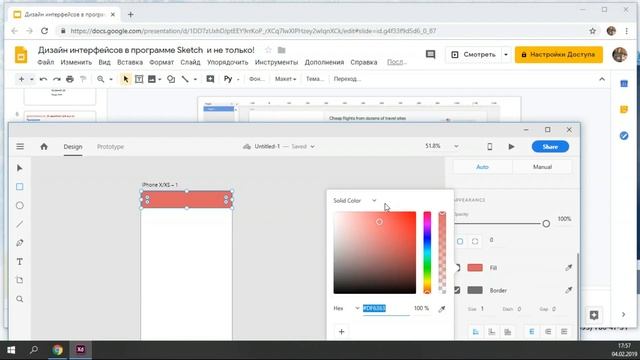This screenshot has height=360, width=640.
Task: Switch responsive resize to Manual
Action: 542,167
